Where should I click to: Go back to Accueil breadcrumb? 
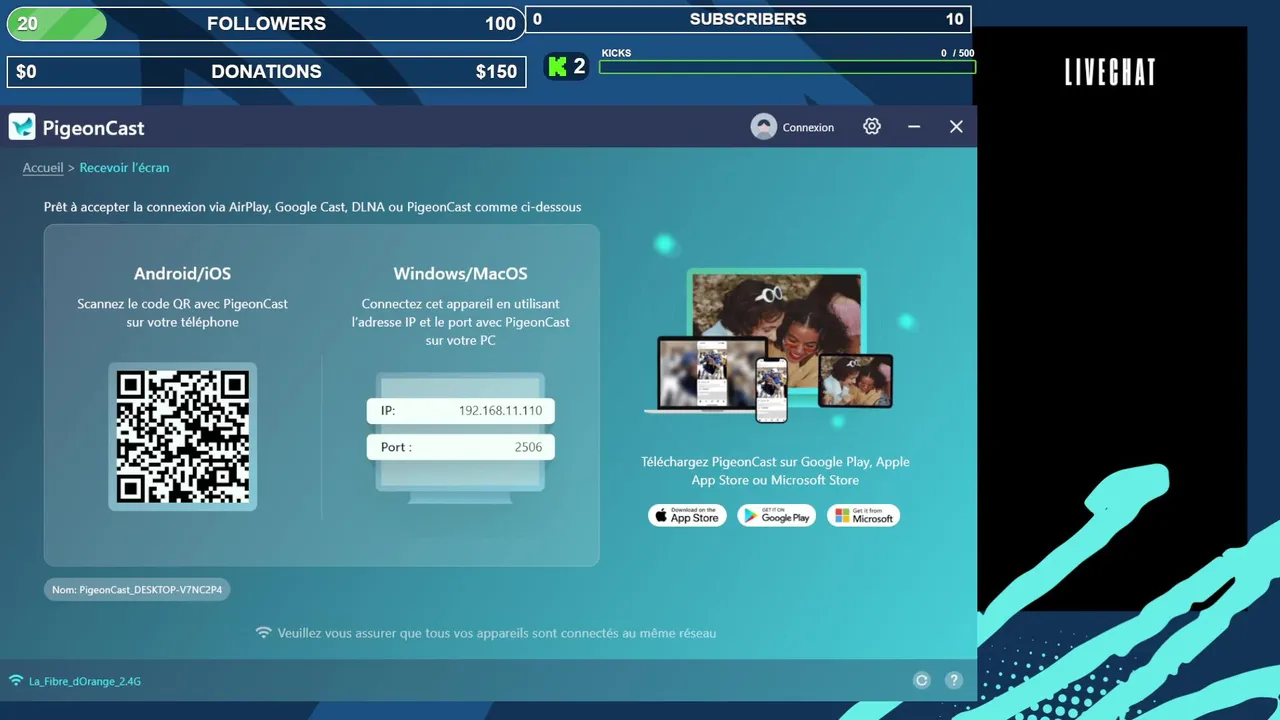click(43, 168)
